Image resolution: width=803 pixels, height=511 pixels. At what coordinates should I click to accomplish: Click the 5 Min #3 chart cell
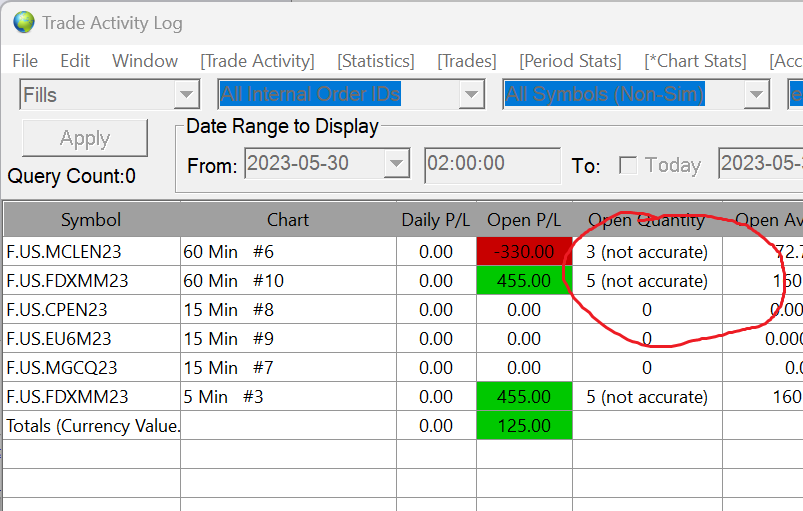pyautogui.click(x=288, y=397)
